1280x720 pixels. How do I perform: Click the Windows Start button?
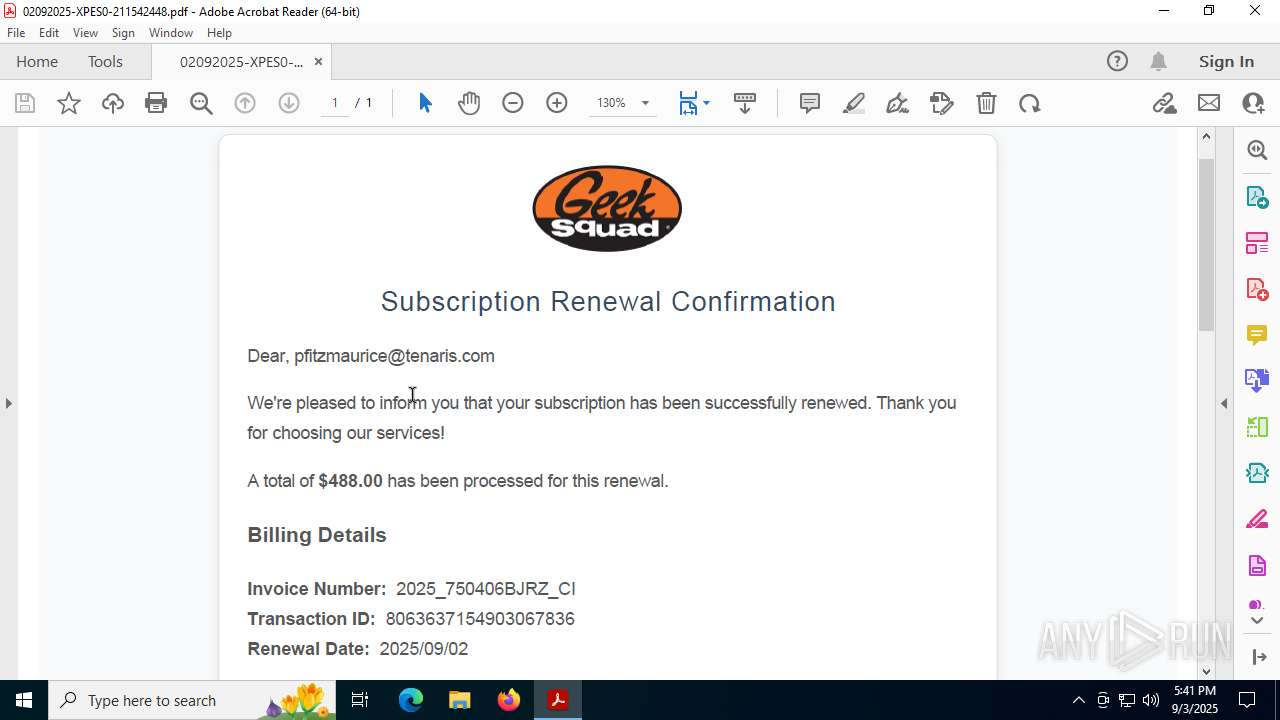tap(24, 700)
